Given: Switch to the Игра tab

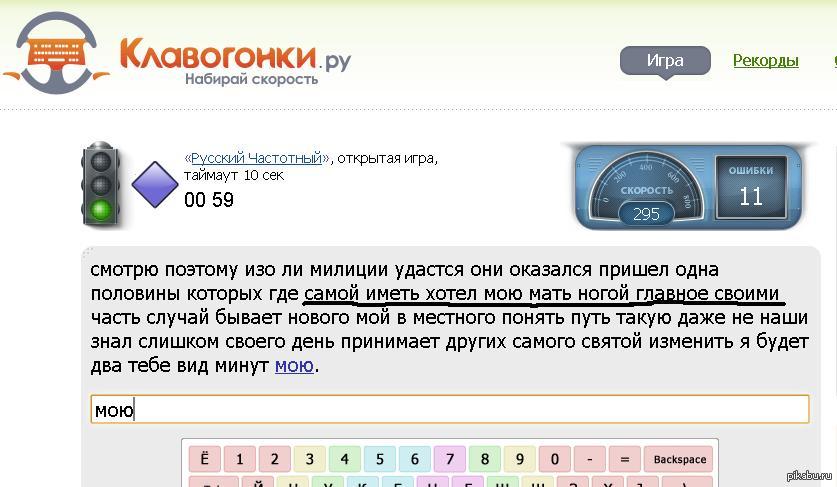Looking at the screenshot, I should pos(665,61).
